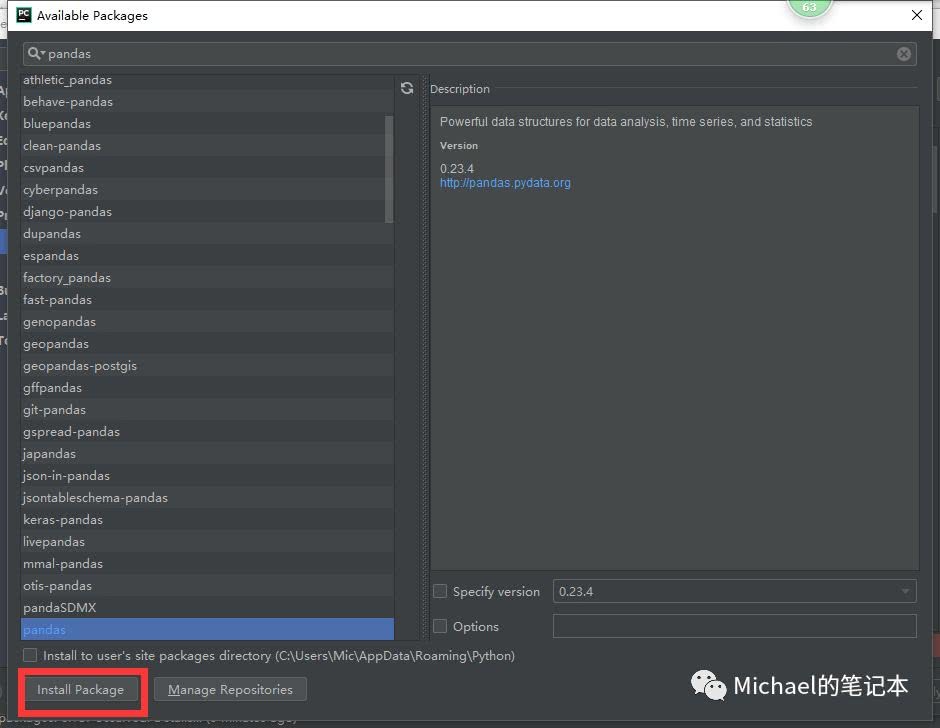Select bluepandas package
Screen dimensions: 940x728
(207, 124)
